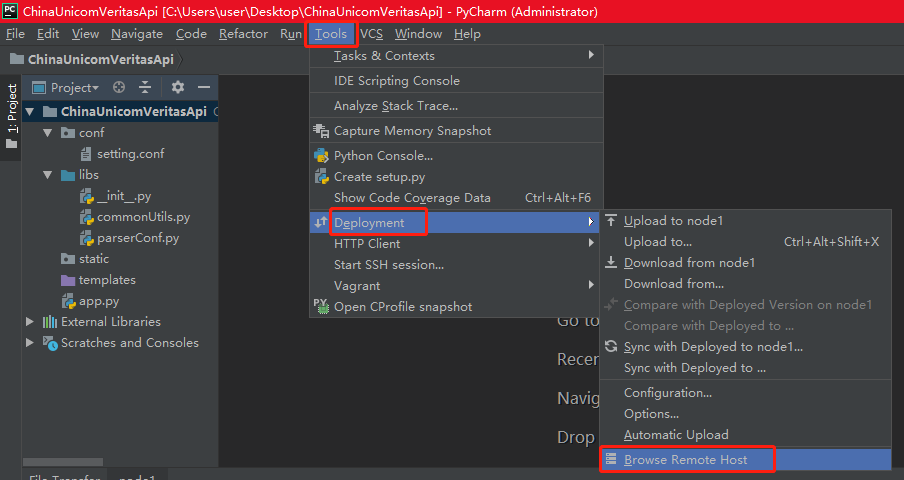Select __init__.py in project tree
904x480 pixels.
(x=124, y=196)
